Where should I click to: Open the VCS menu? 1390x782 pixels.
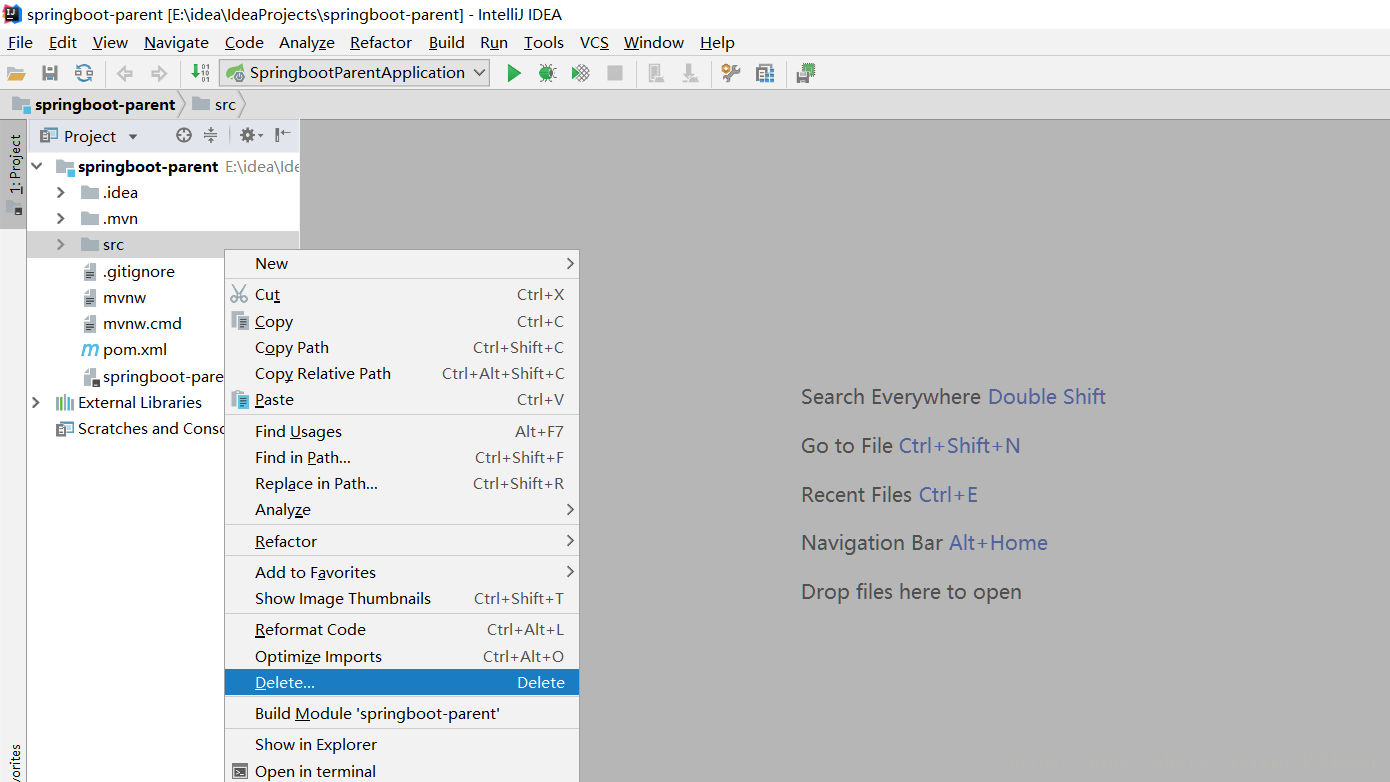click(x=594, y=42)
